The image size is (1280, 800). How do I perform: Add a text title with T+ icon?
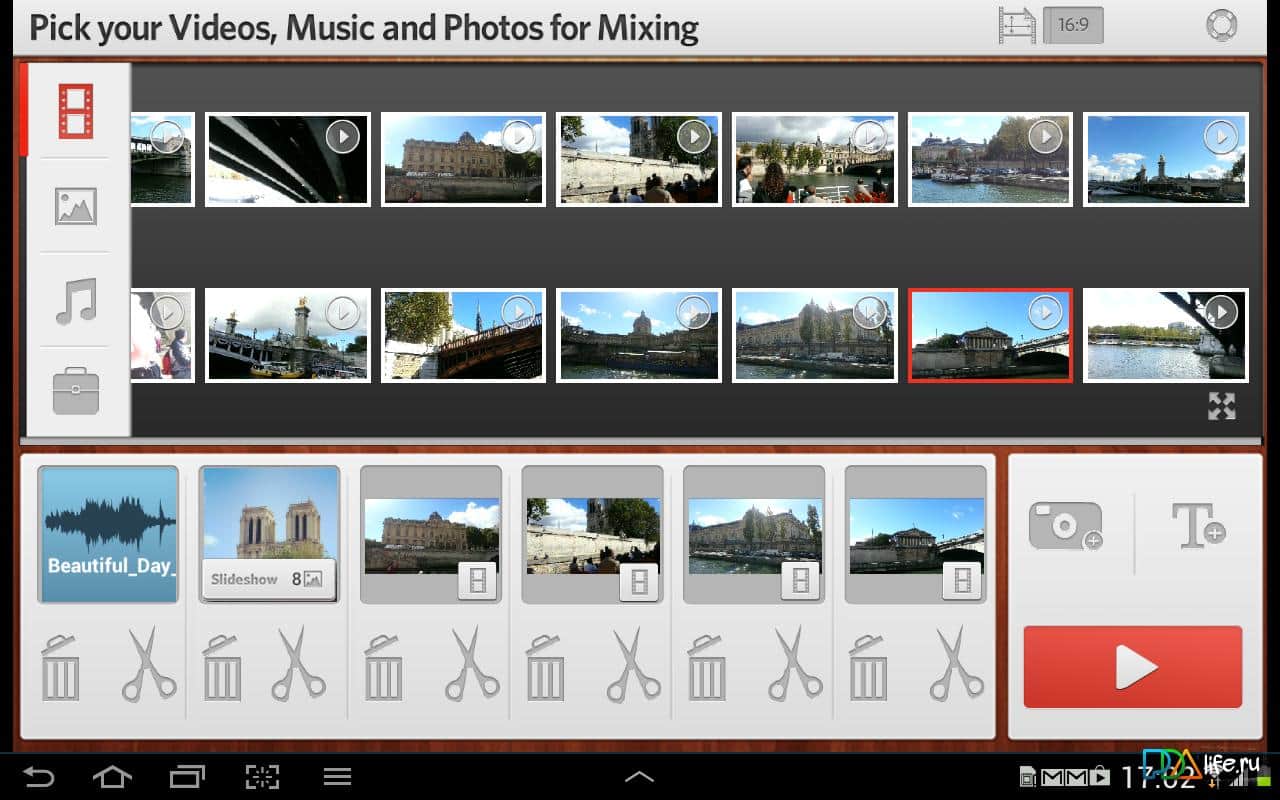tap(1198, 525)
